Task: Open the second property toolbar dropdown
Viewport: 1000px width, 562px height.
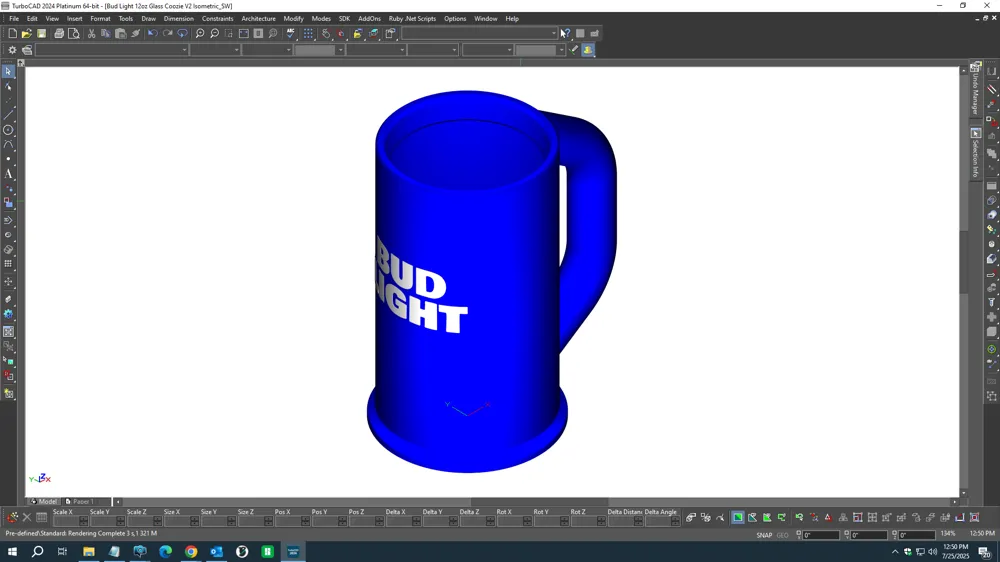Action: [x=215, y=50]
